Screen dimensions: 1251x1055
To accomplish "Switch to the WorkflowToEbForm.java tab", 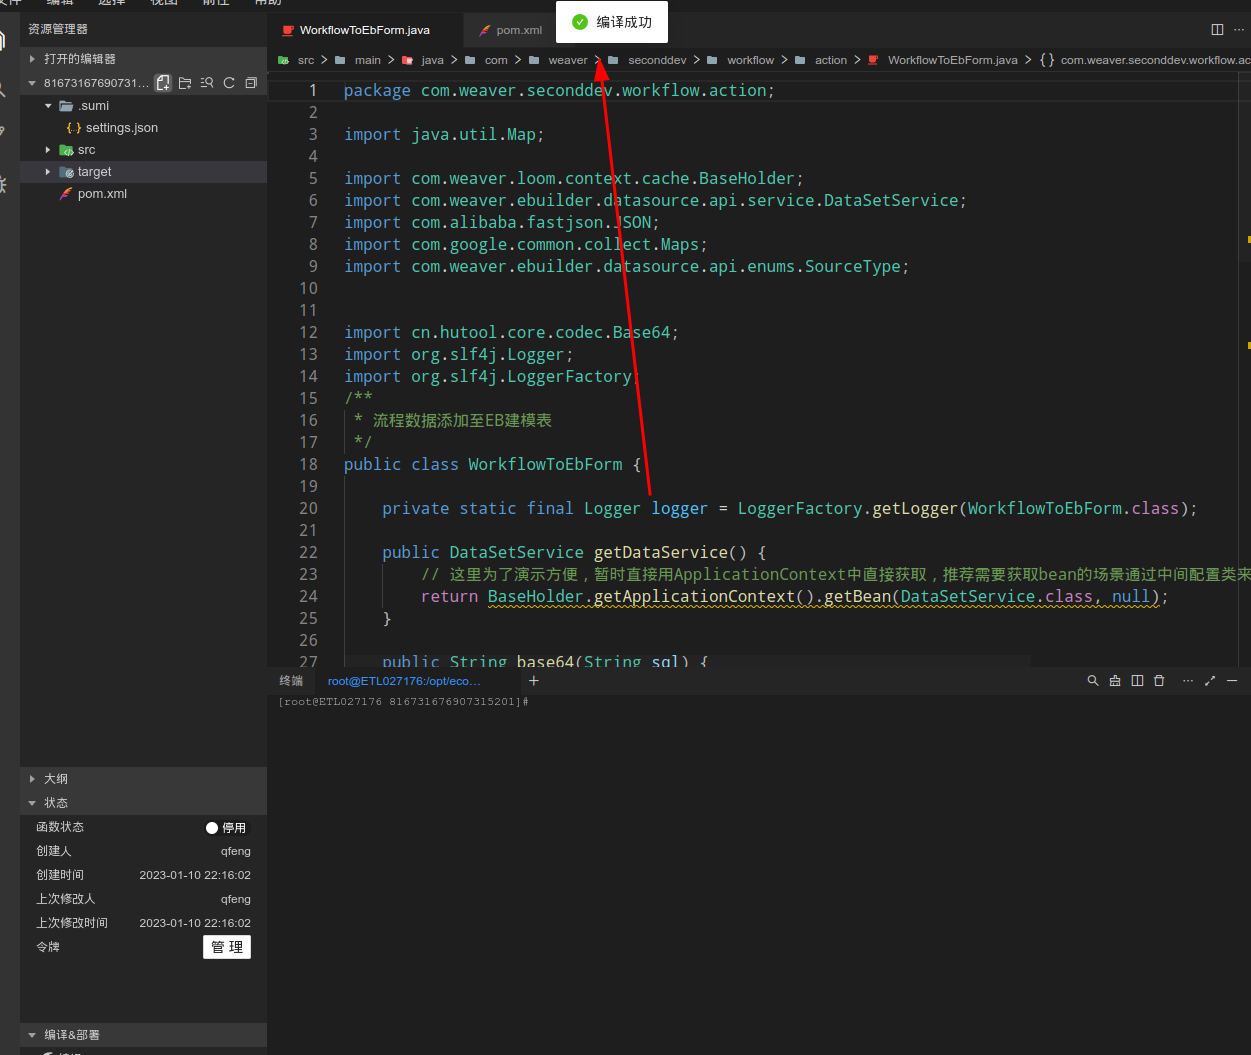I will [365, 30].
